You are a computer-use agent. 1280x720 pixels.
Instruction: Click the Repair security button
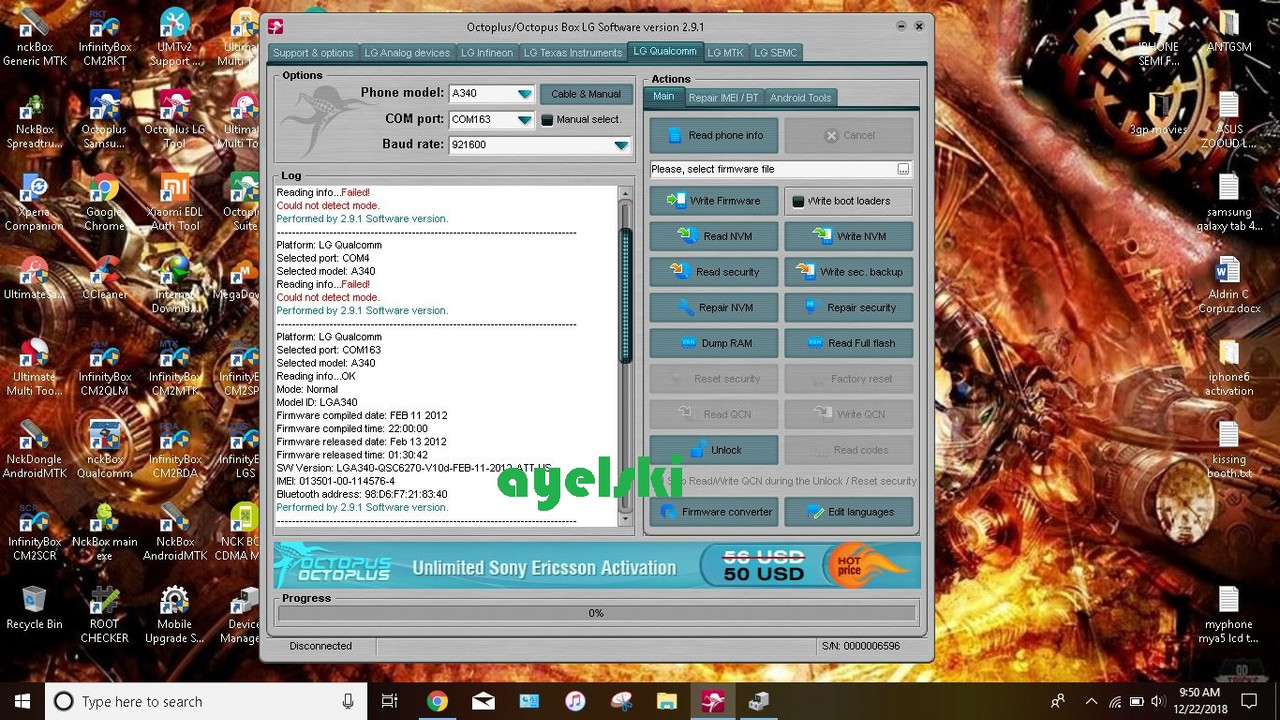[x=848, y=308]
